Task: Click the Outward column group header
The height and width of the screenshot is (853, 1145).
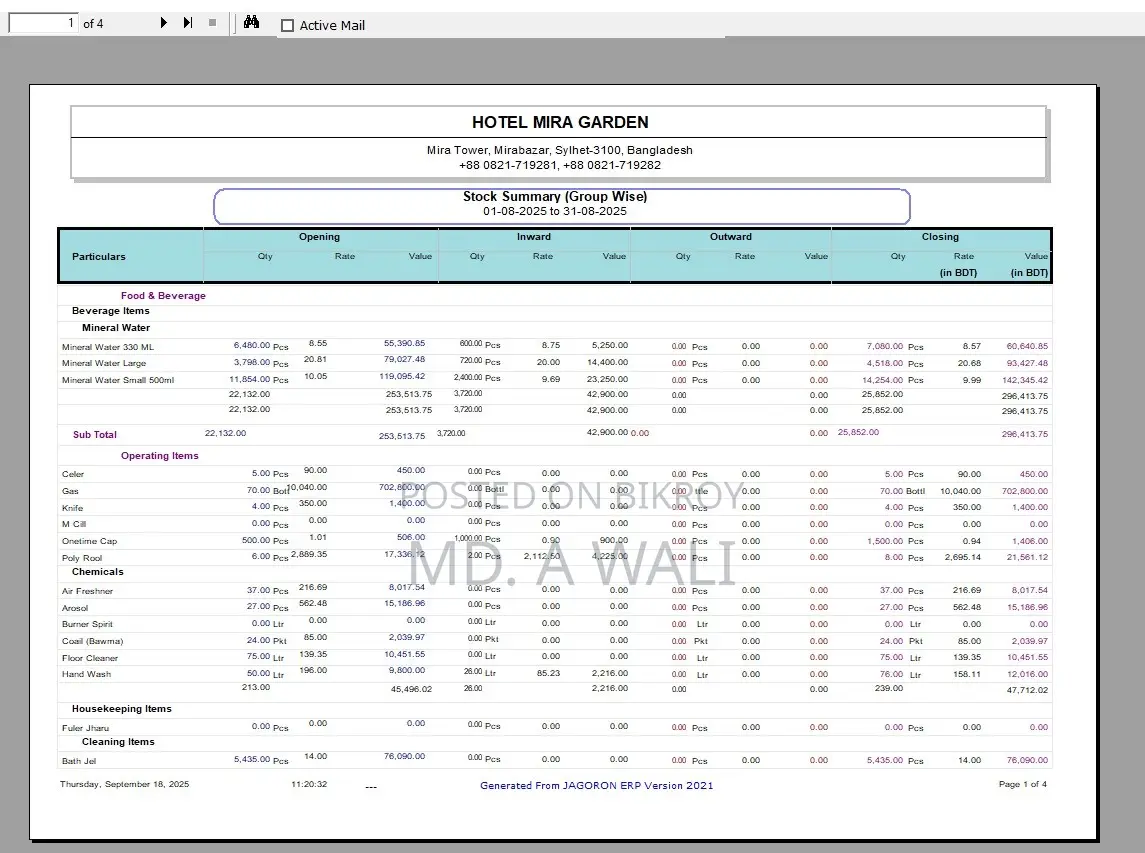Action: coord(730,237)
